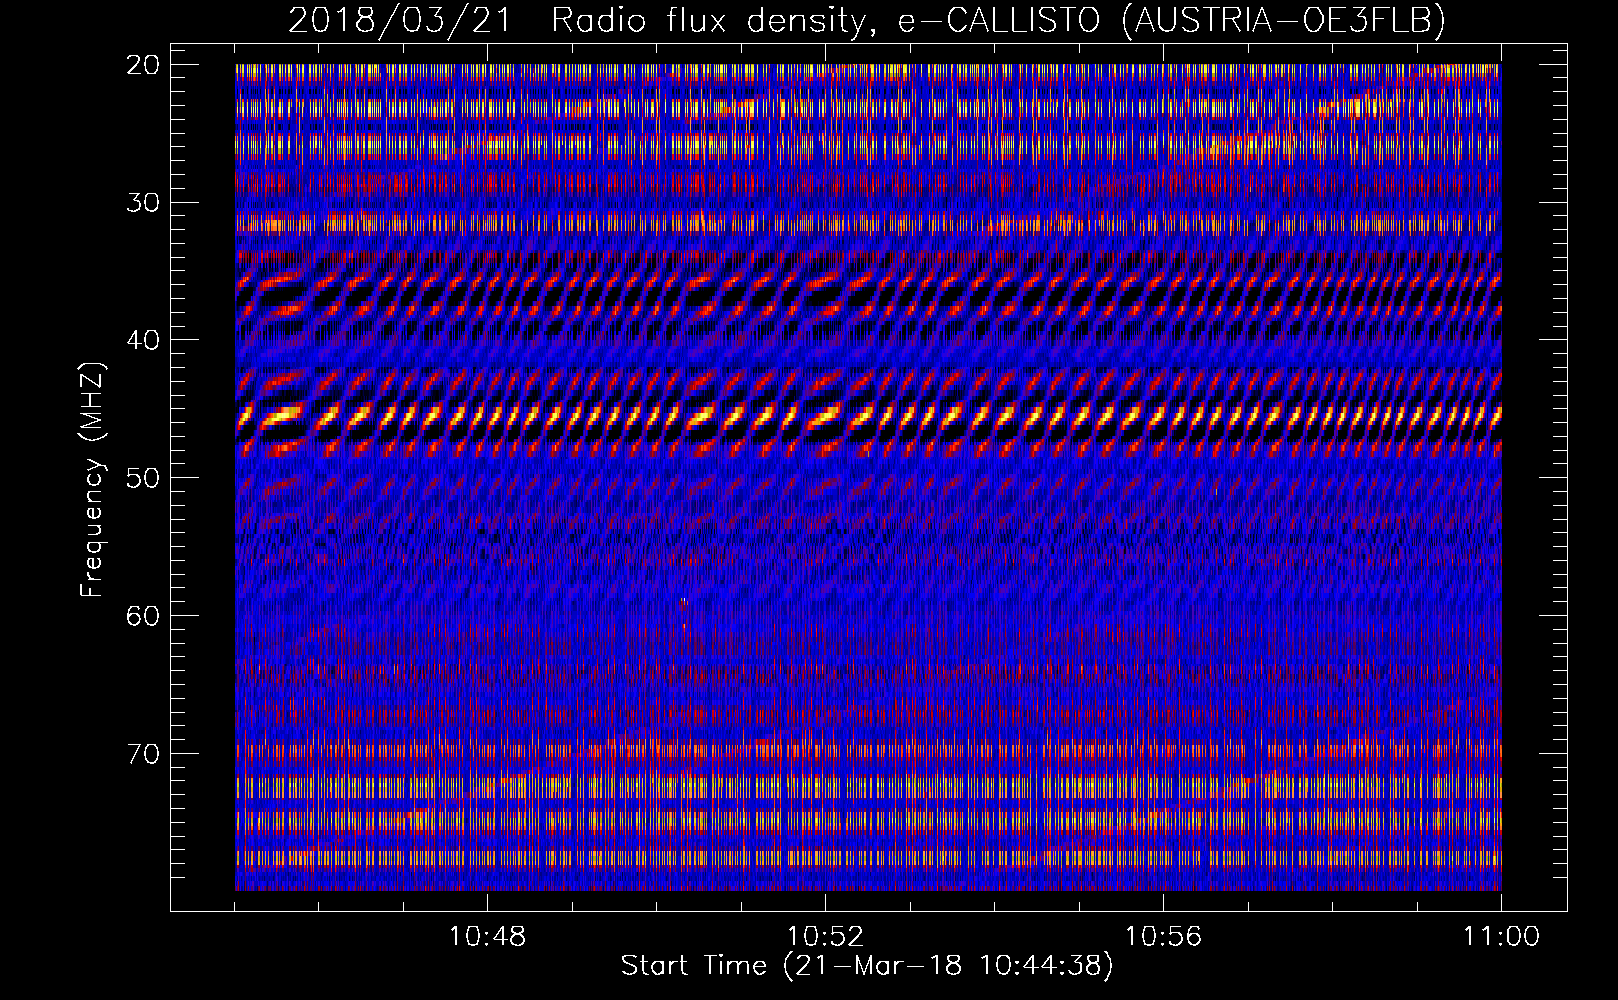Click the 10:48 time tick label
The width and height of the screenshot is (1618, 1000).
point(487,937)
